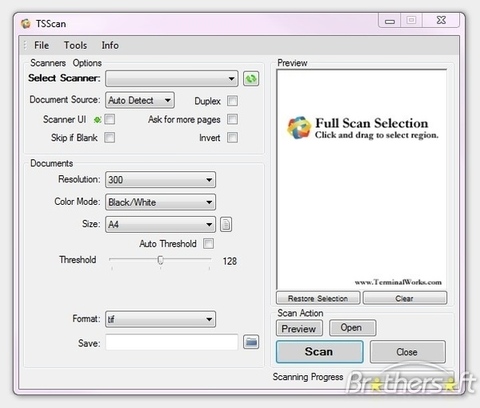Open the Color Mode dropdown
Viewport: 480px width, 408px height.
[x=160, y=202]
